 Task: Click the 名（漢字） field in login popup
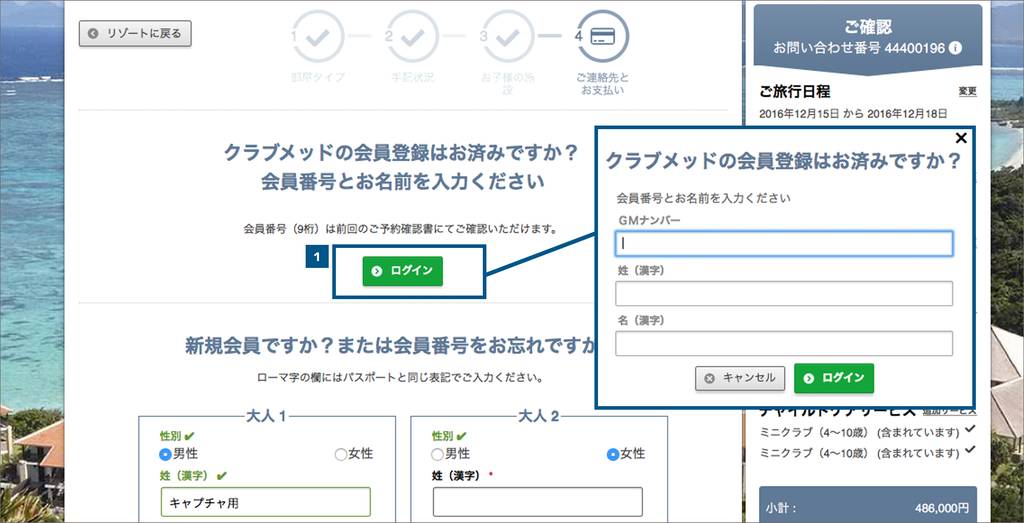[784, 343]
